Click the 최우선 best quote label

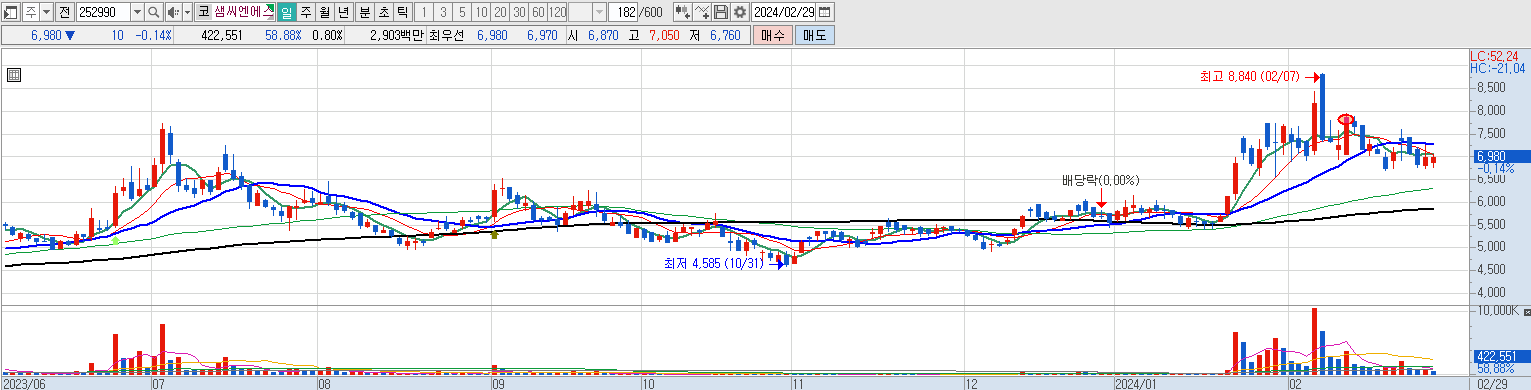click(446, 35)
